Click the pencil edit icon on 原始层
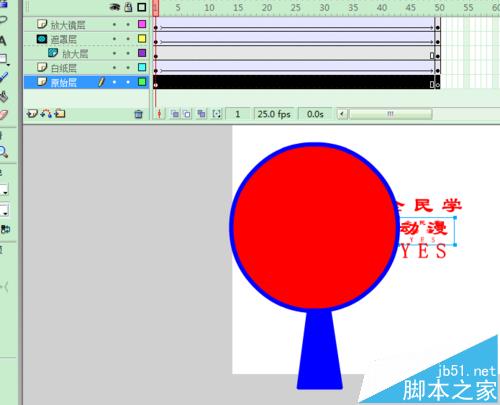 click(x=101, y=82)
